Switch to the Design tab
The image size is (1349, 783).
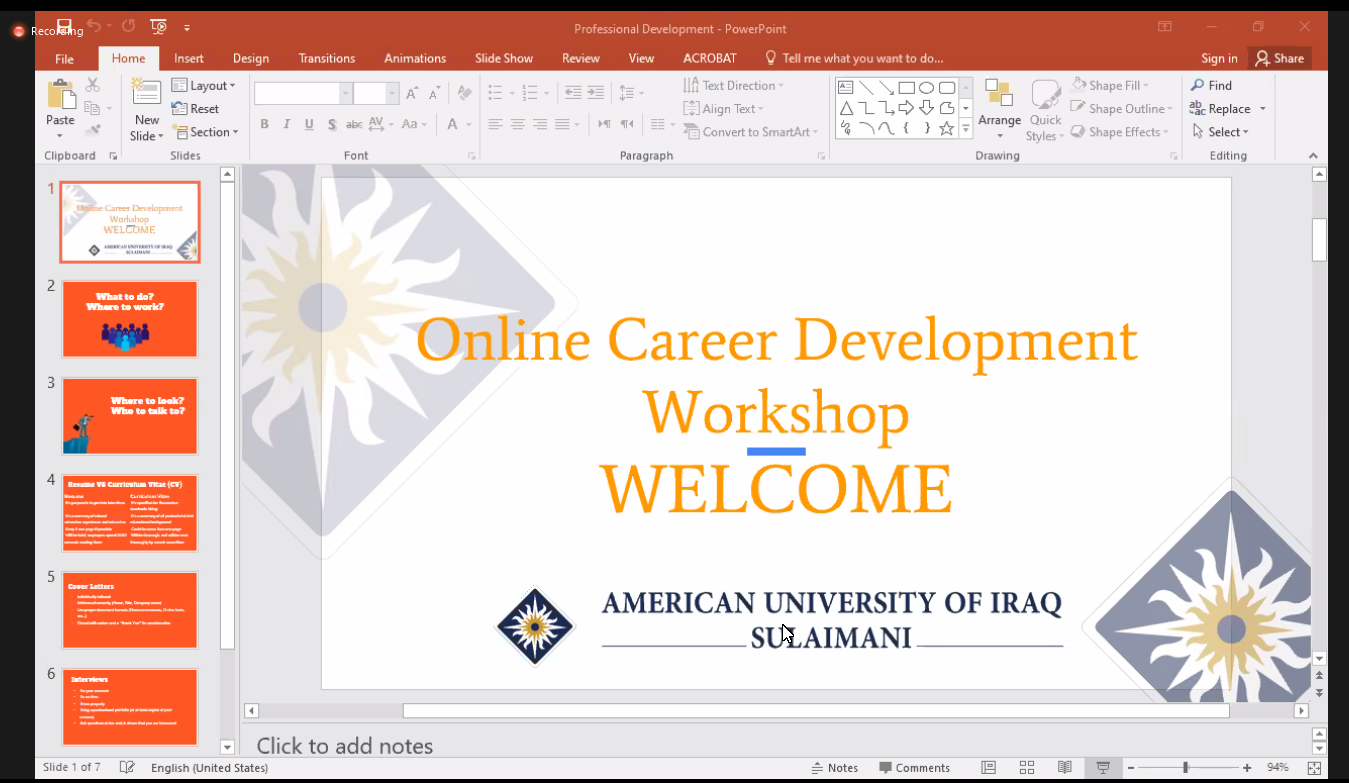point(251,58)
